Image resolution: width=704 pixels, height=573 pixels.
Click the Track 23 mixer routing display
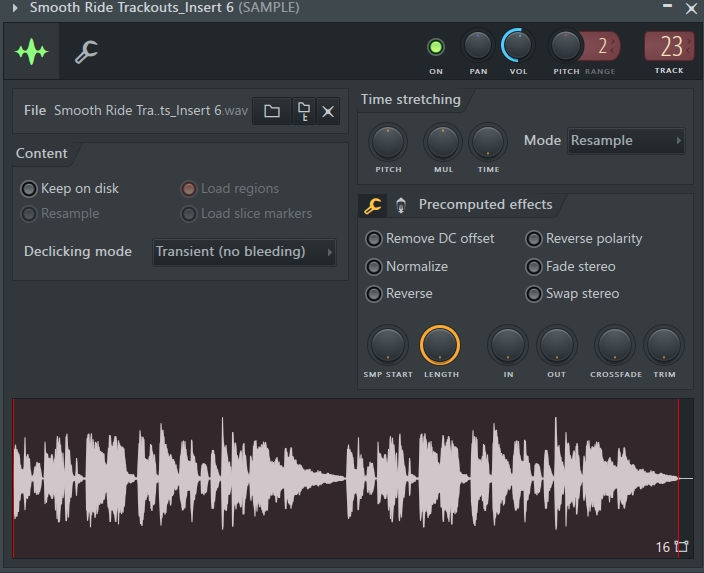669,46
